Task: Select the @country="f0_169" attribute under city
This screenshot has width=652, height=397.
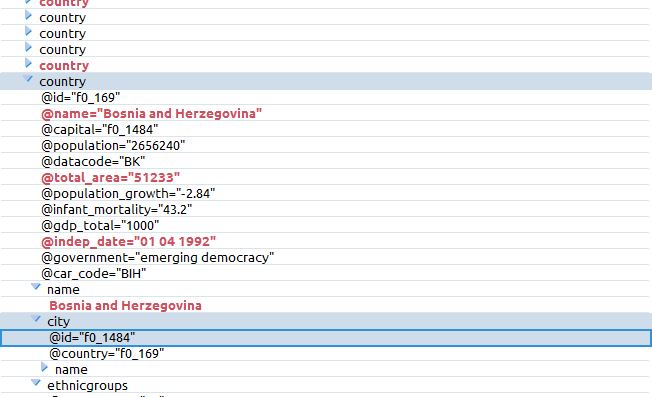Action: tap(106, 354)
